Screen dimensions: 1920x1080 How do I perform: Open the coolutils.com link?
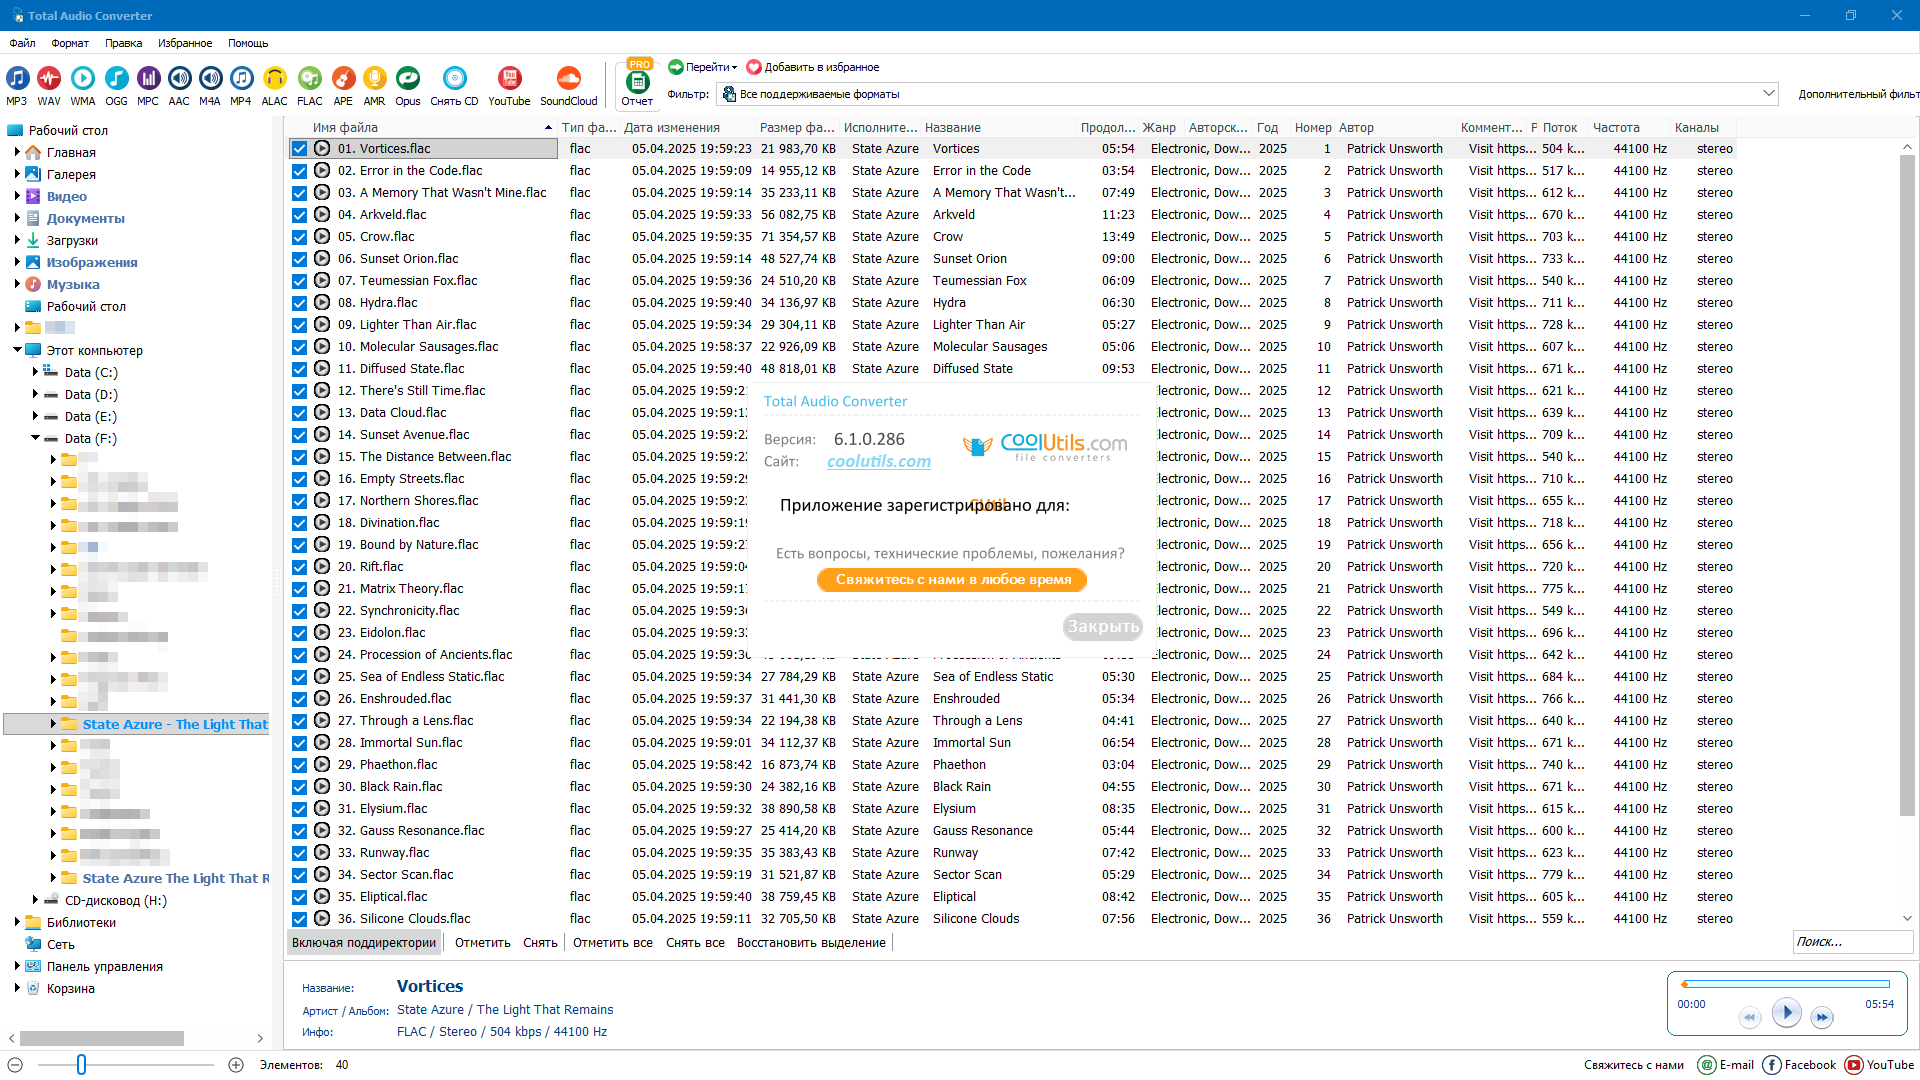(878, 461)
